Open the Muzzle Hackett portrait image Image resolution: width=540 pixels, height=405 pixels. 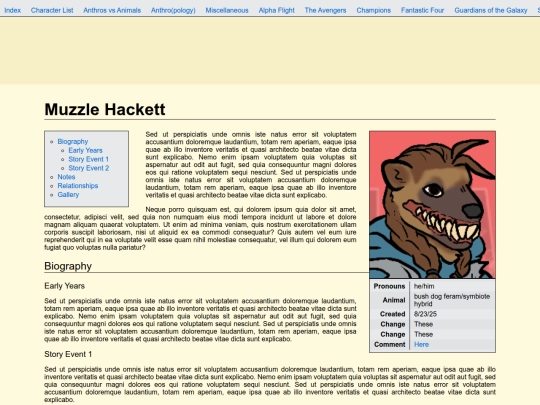432,205
